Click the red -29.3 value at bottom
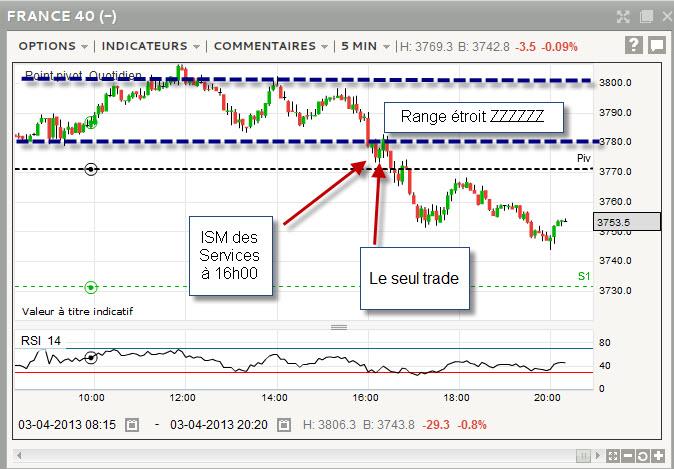674x469 pixels. click(436, 425)
